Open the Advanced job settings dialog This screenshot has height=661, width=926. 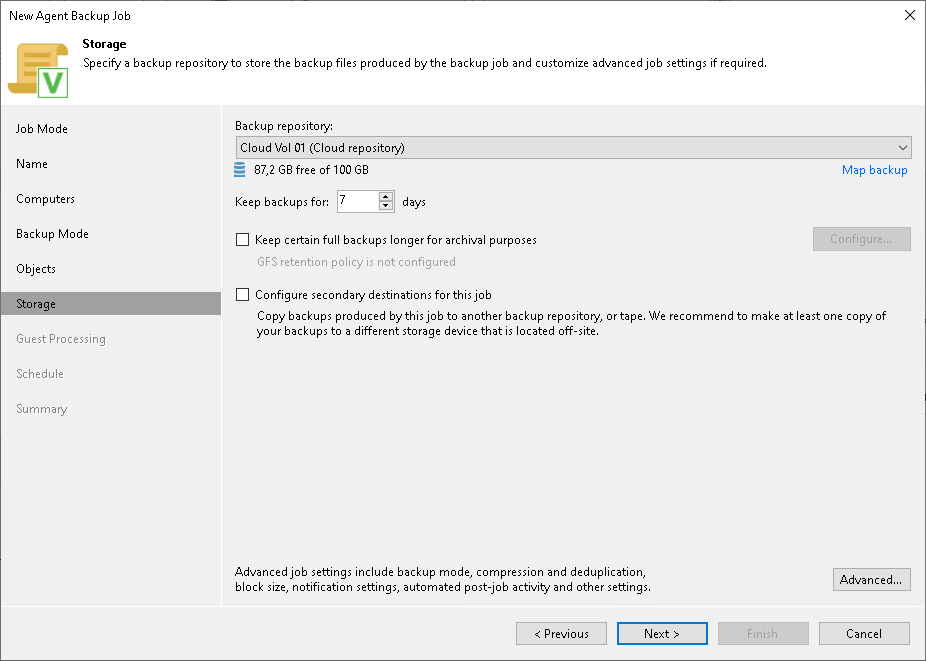pyautogui.click(x=871, y=579)
